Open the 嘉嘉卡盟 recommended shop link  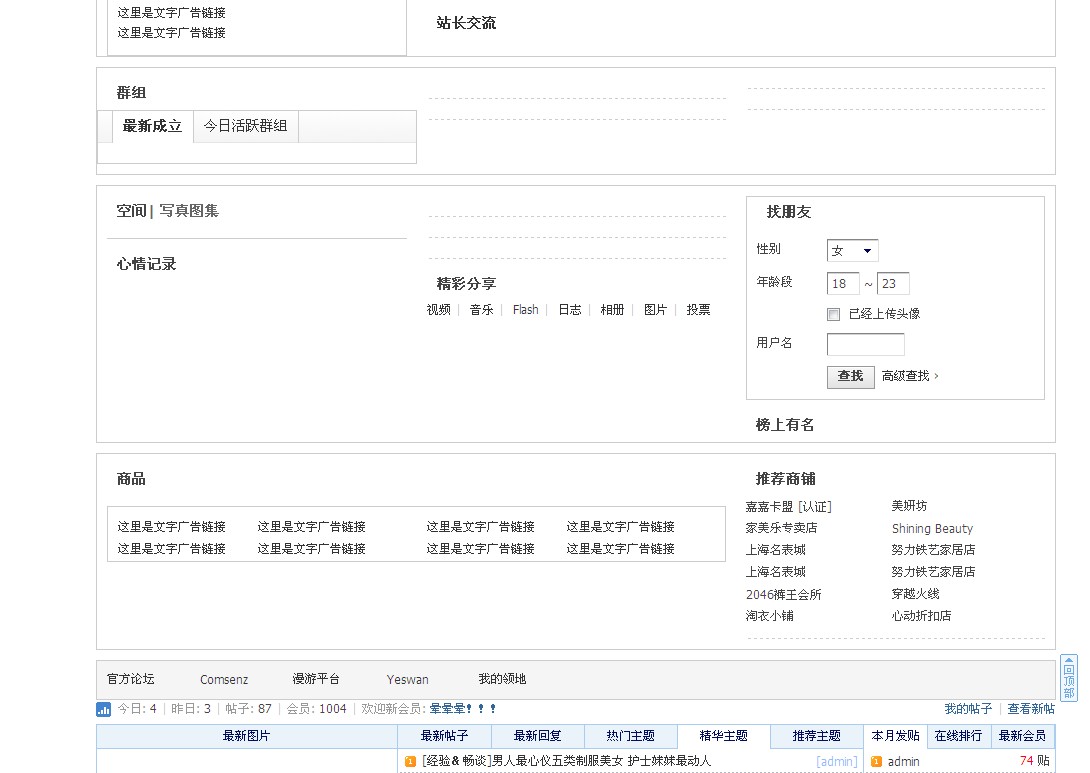[770, 506]
